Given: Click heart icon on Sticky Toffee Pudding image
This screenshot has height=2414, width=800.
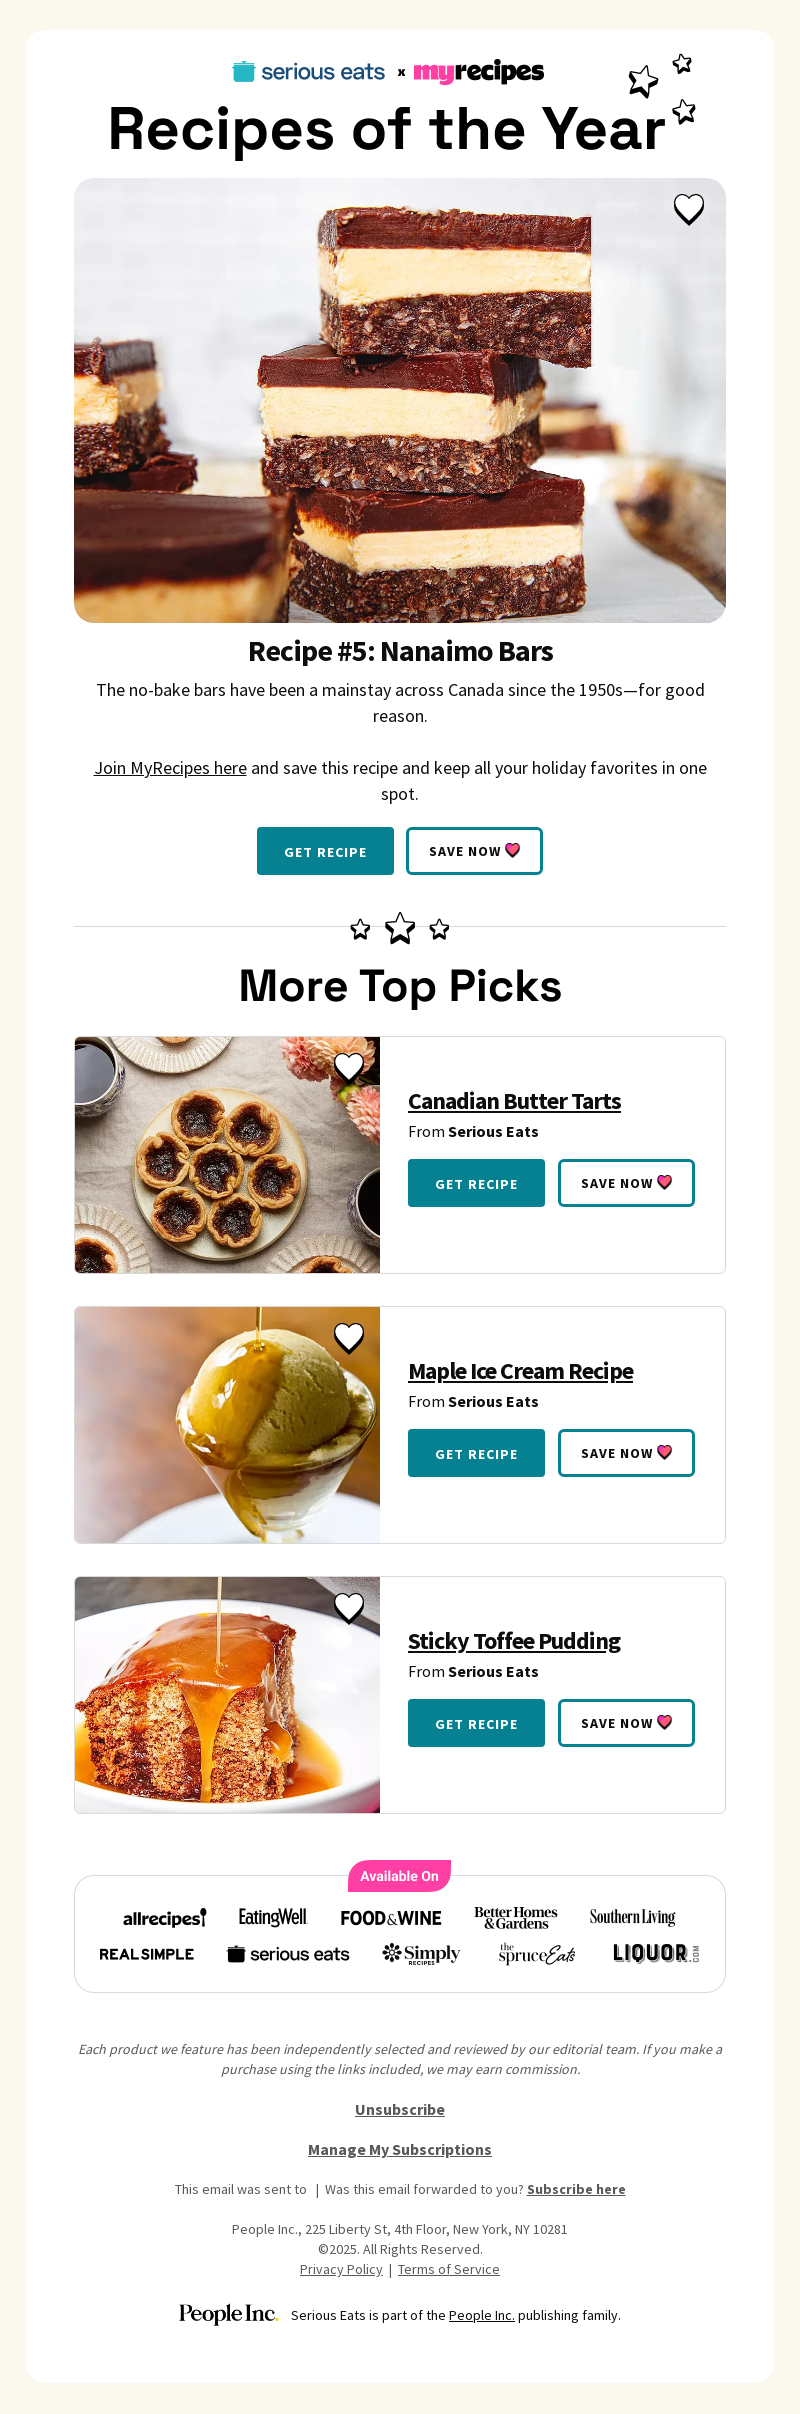Looking at the screenshot, I should point(349,1607).
